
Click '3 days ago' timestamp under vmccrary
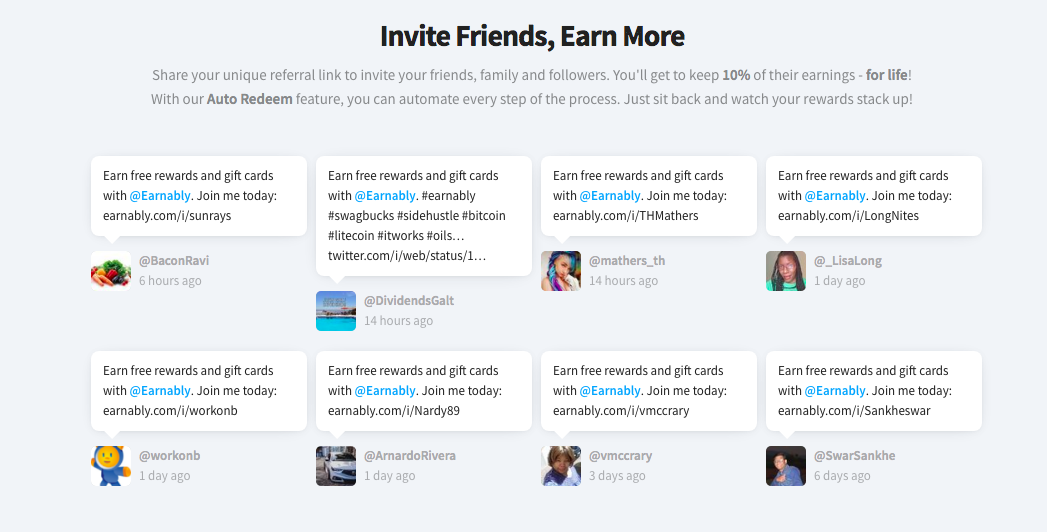pos(617,476)
